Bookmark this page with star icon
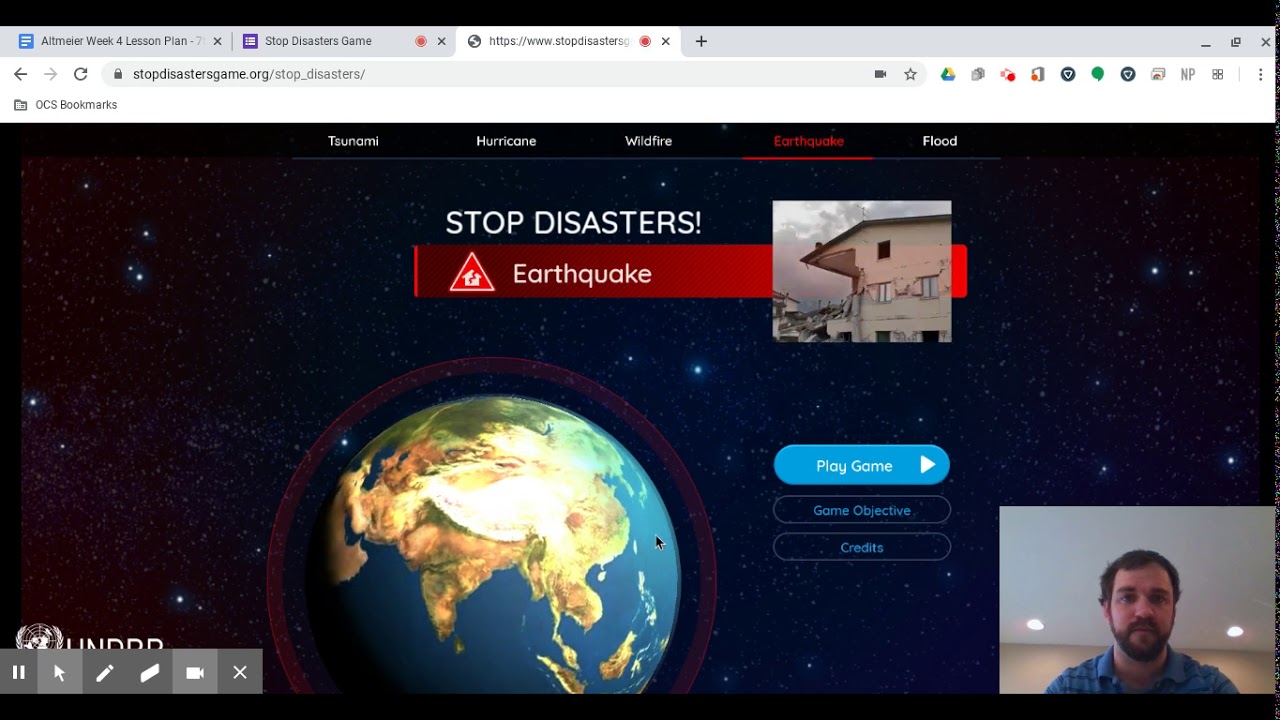 click(910, 74)
